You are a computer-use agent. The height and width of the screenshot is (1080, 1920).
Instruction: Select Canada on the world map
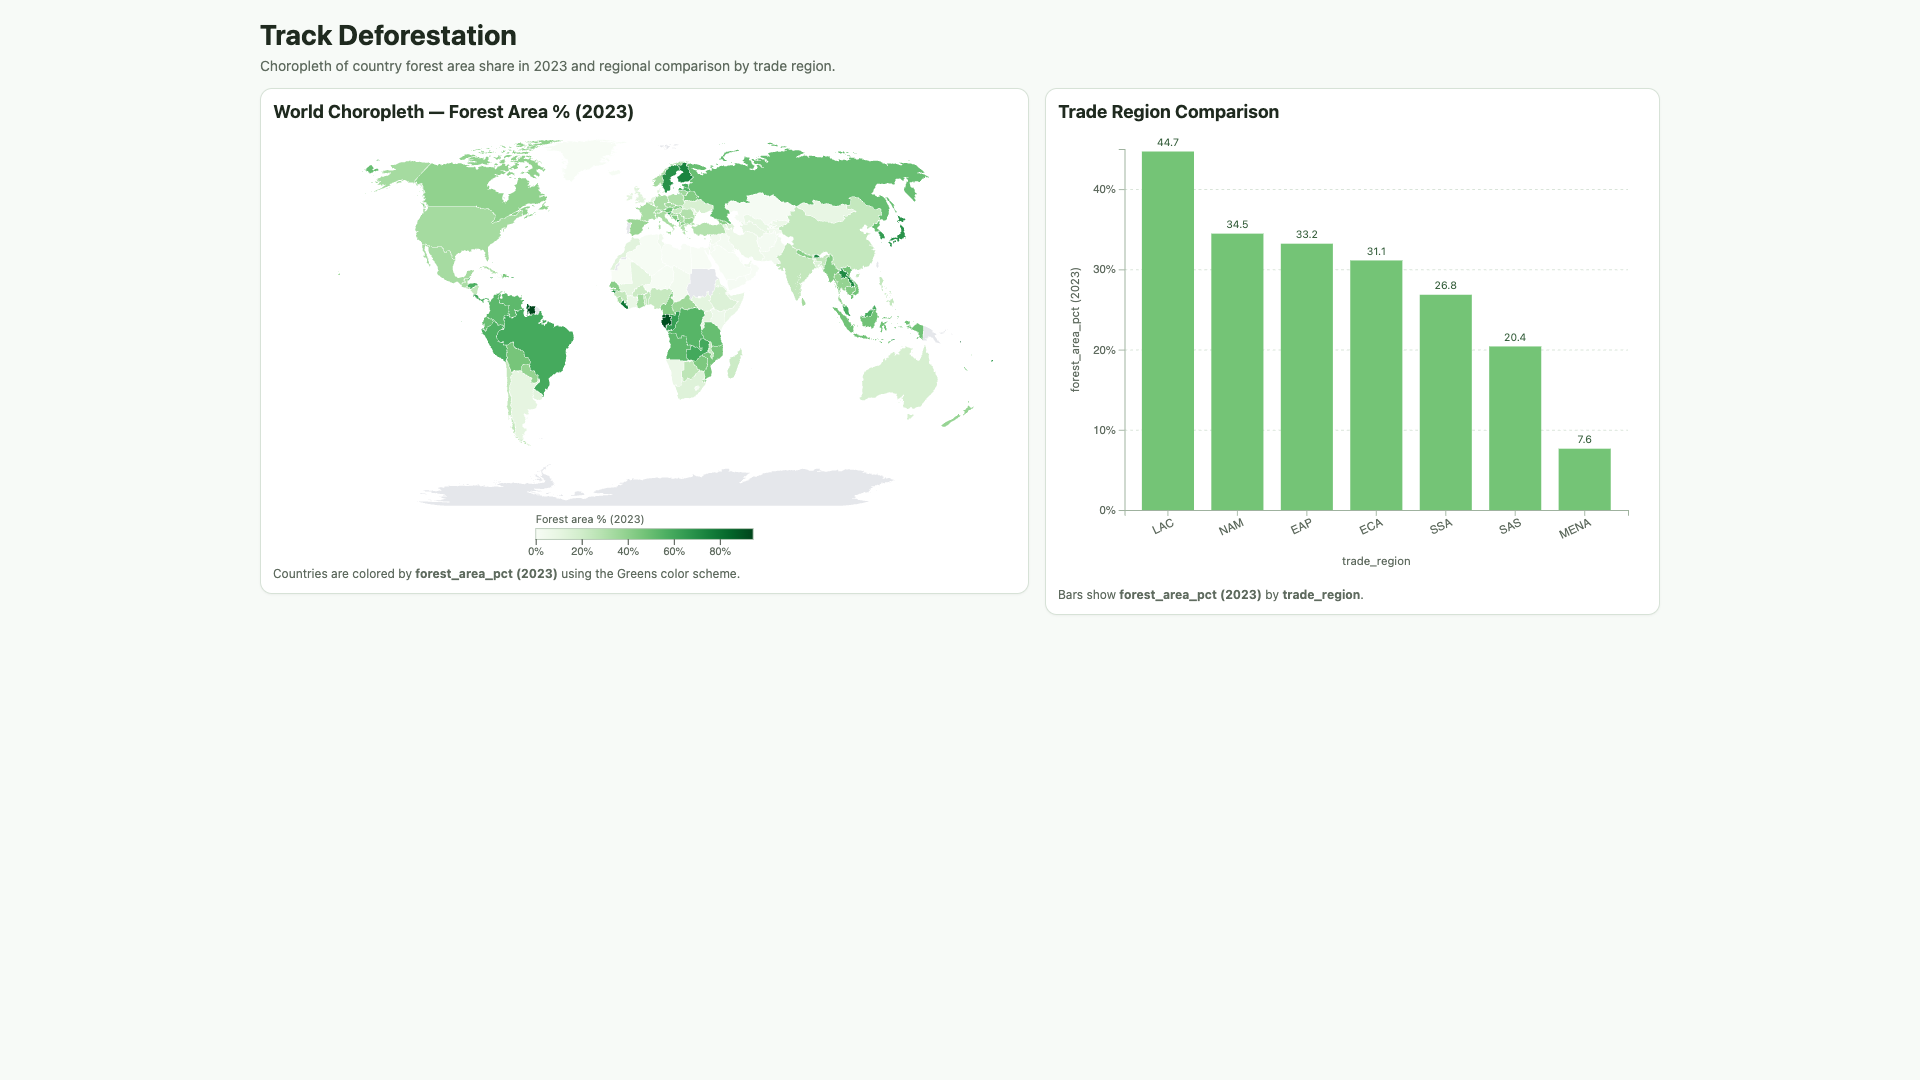coord(470,185)
